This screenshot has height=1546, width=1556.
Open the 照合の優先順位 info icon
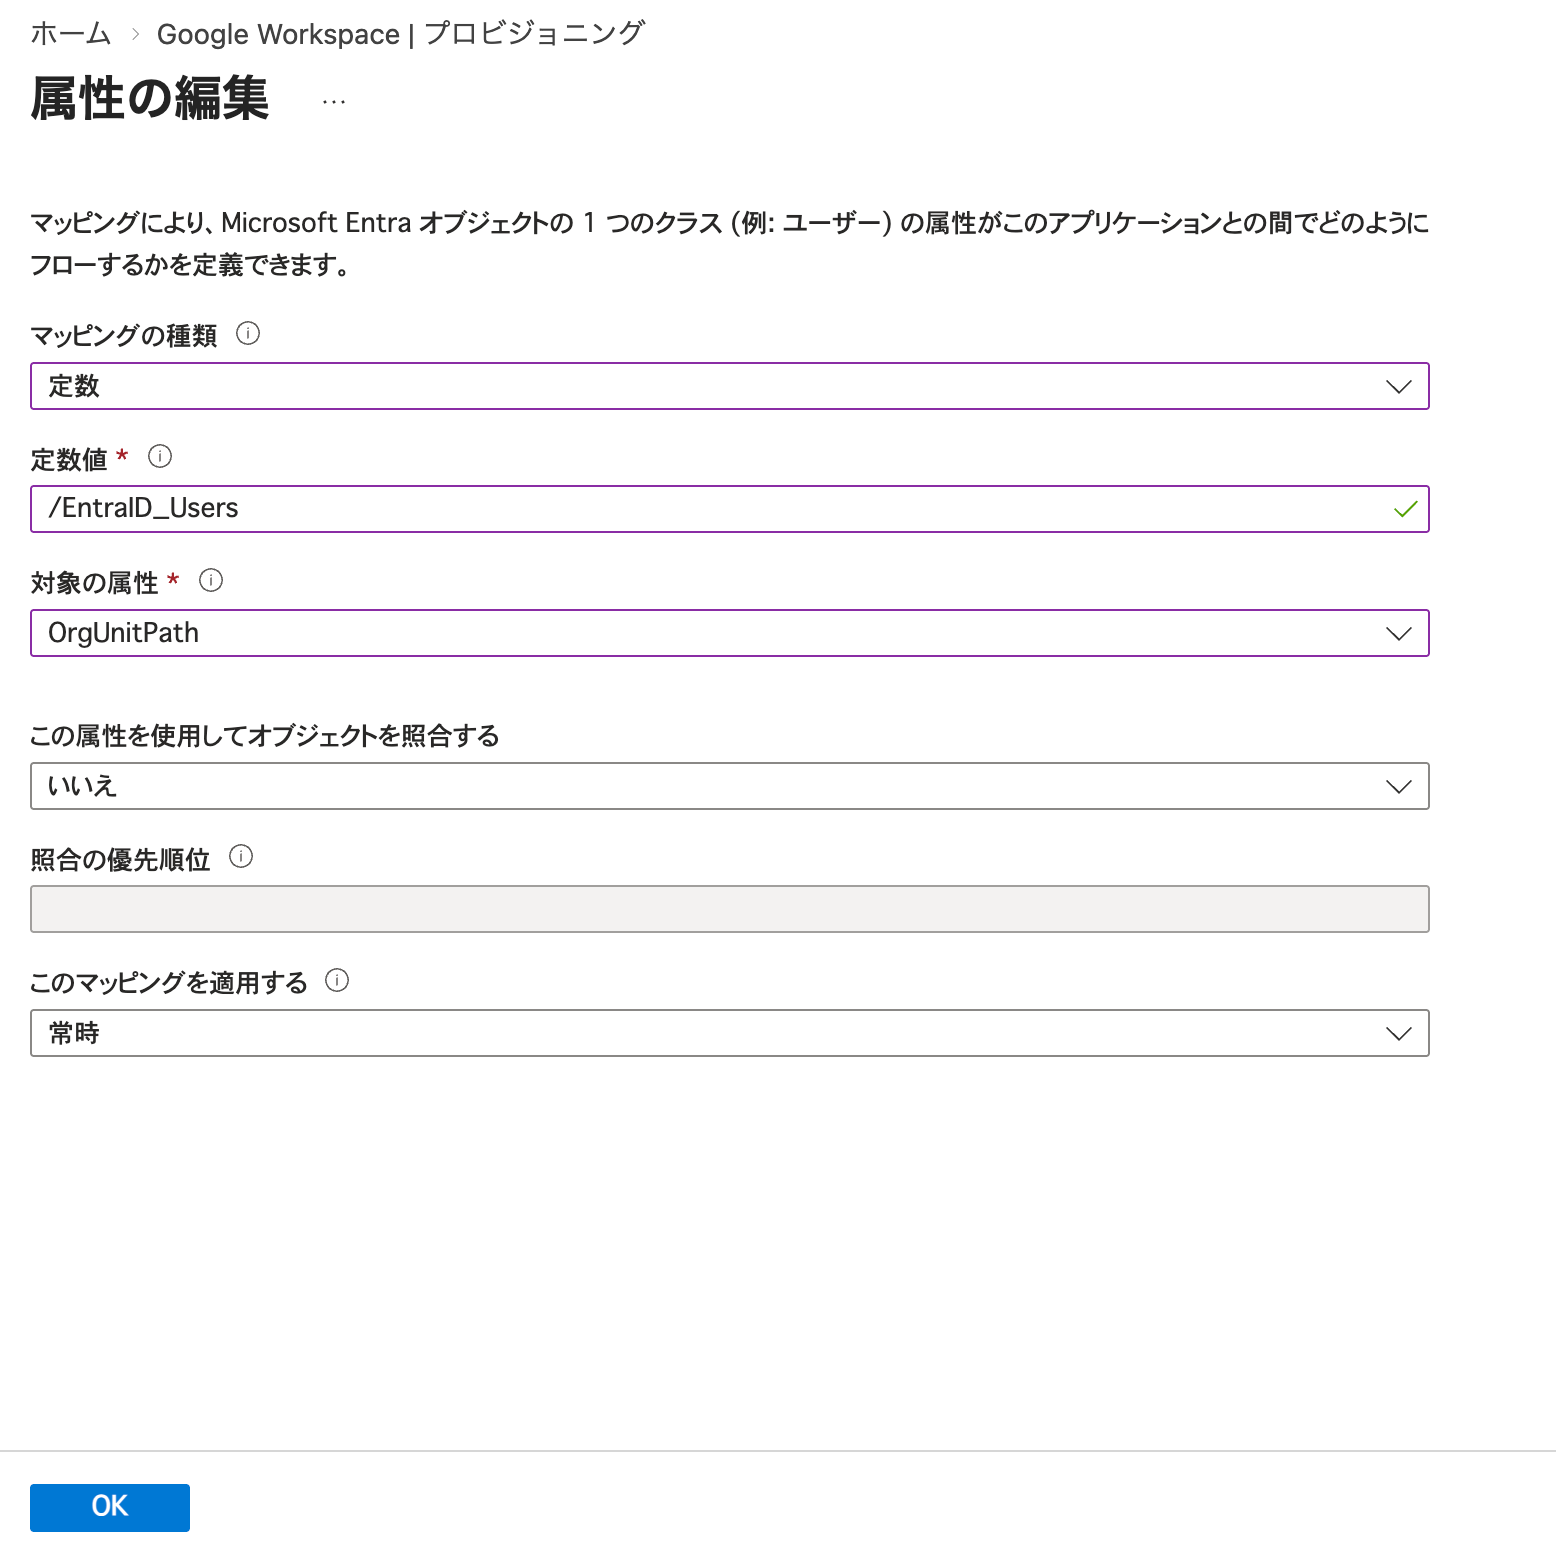click(x=241, y=857)
